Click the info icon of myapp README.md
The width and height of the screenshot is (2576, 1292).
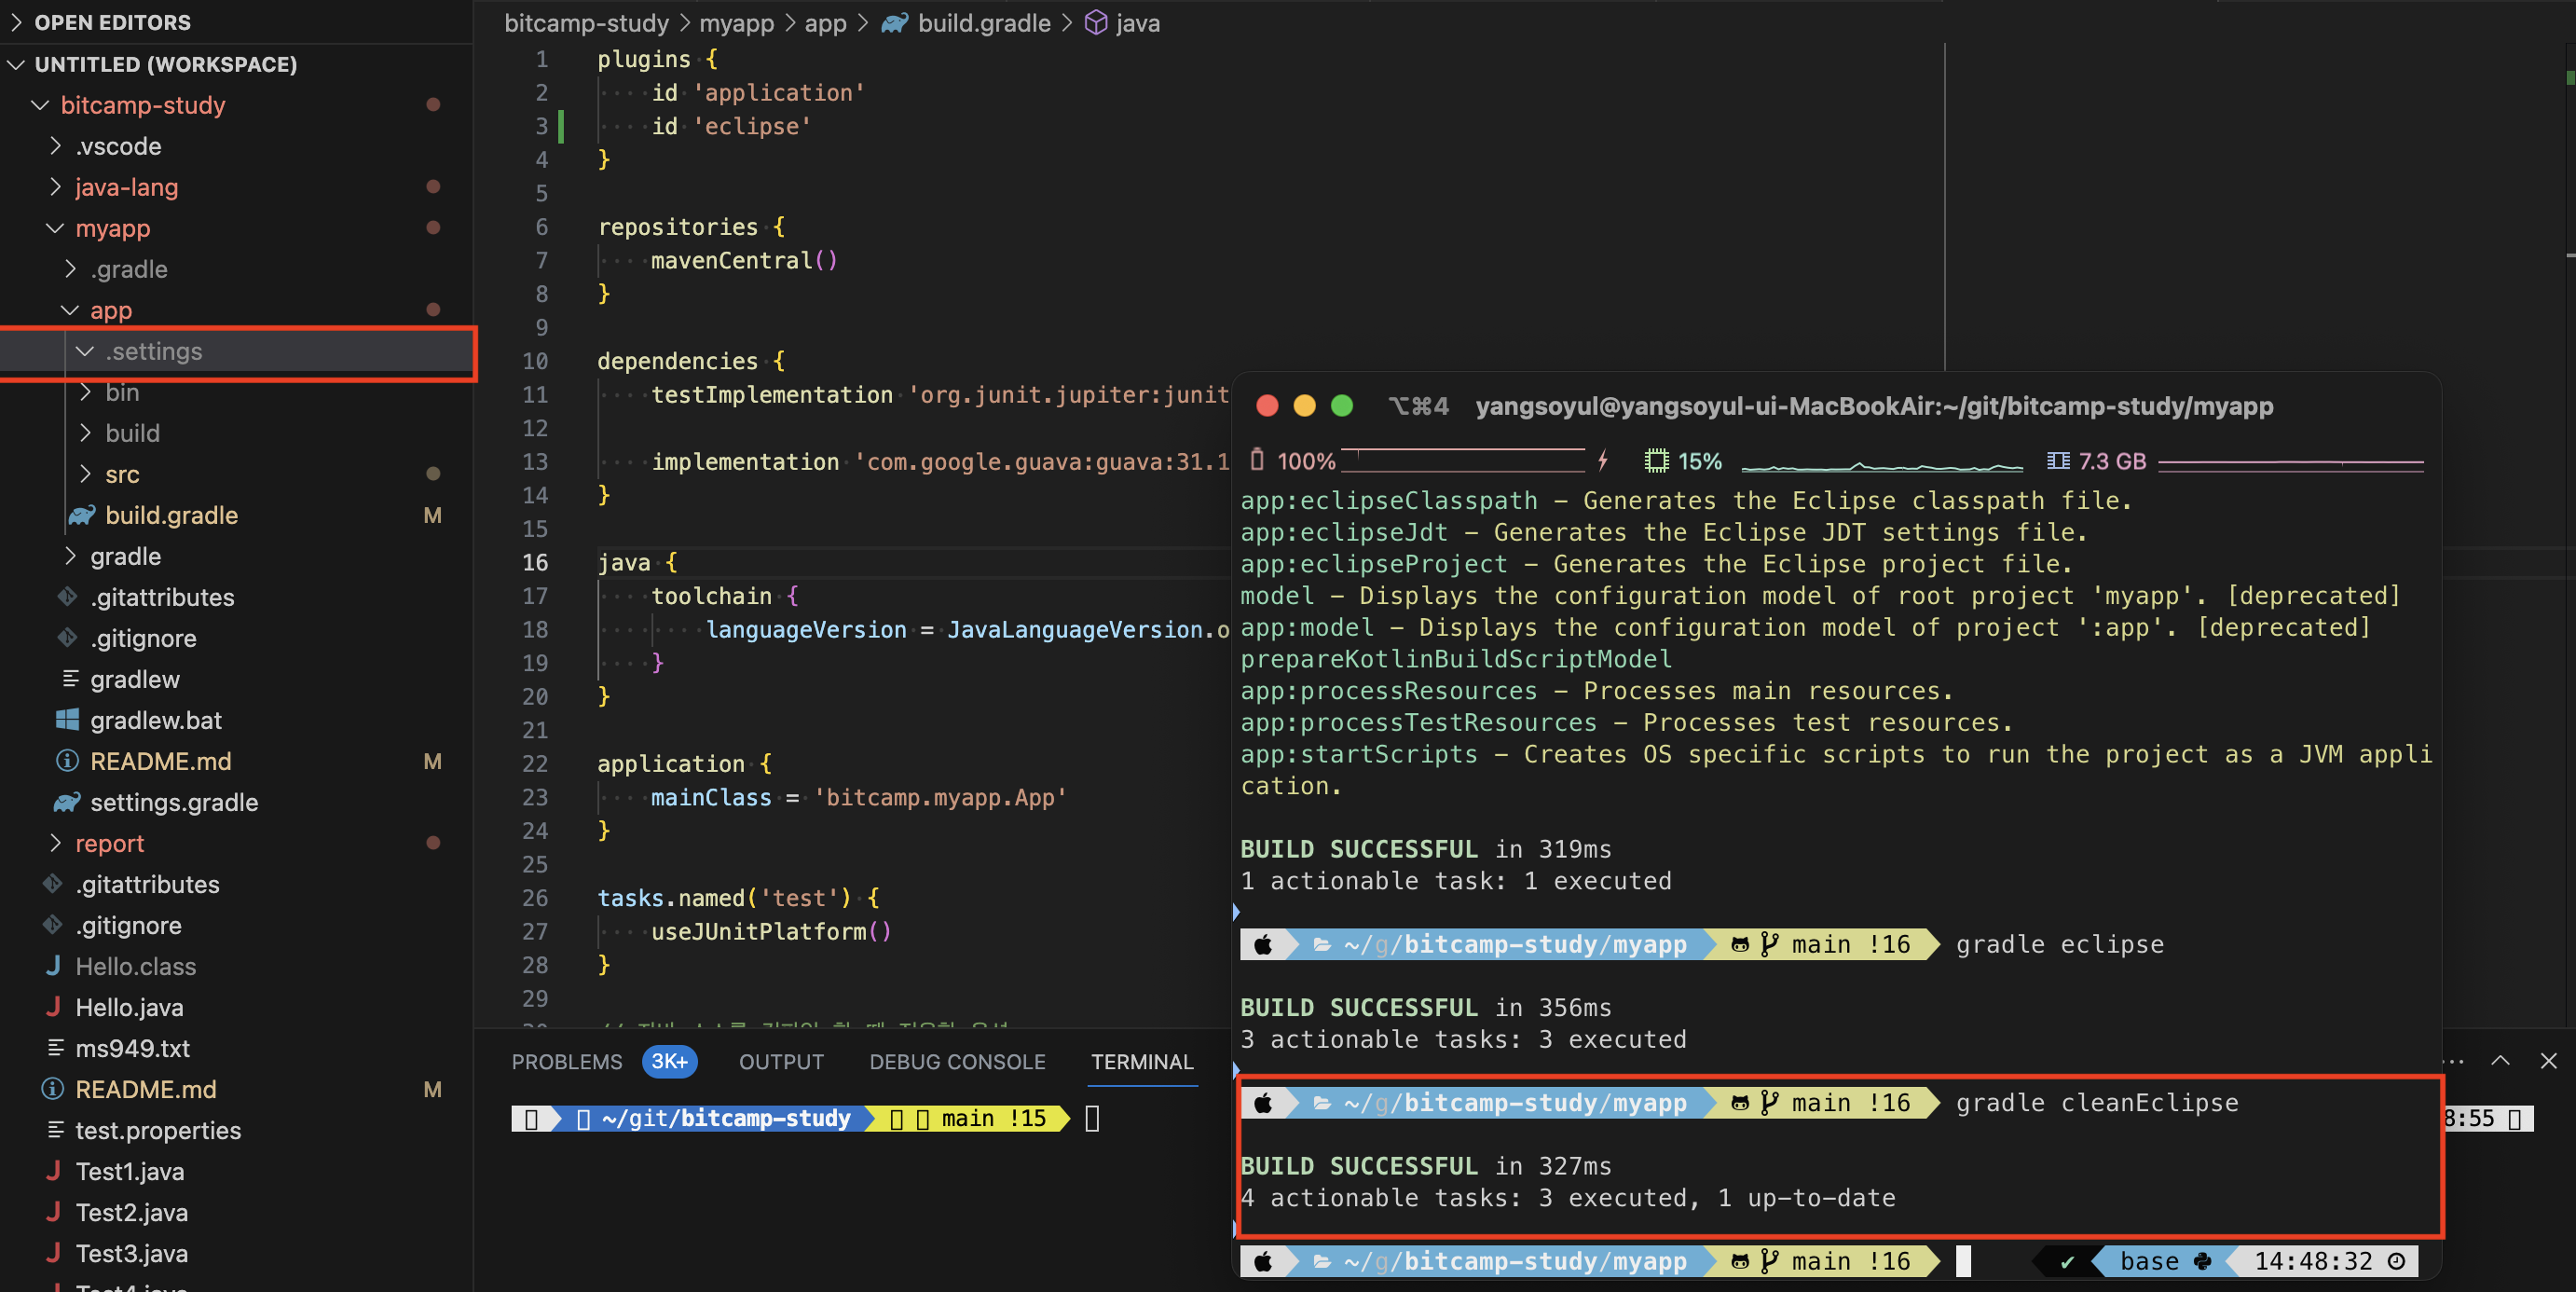[x=67, y=761]
